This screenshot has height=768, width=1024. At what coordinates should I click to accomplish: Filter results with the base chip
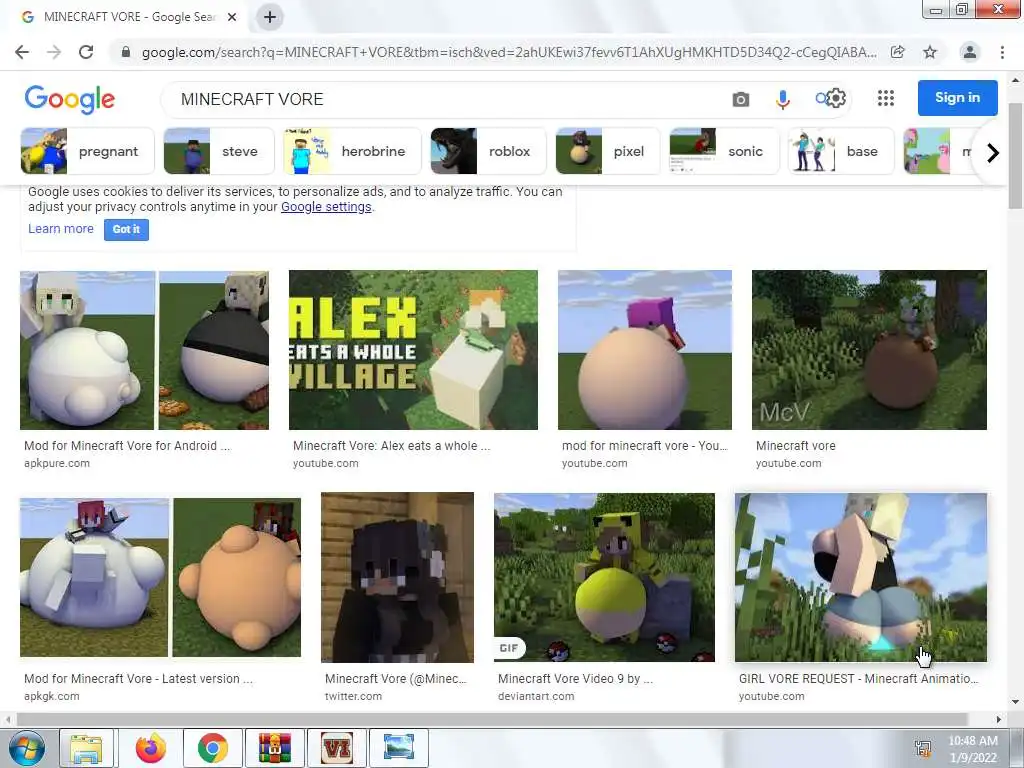tap(840, 152)
